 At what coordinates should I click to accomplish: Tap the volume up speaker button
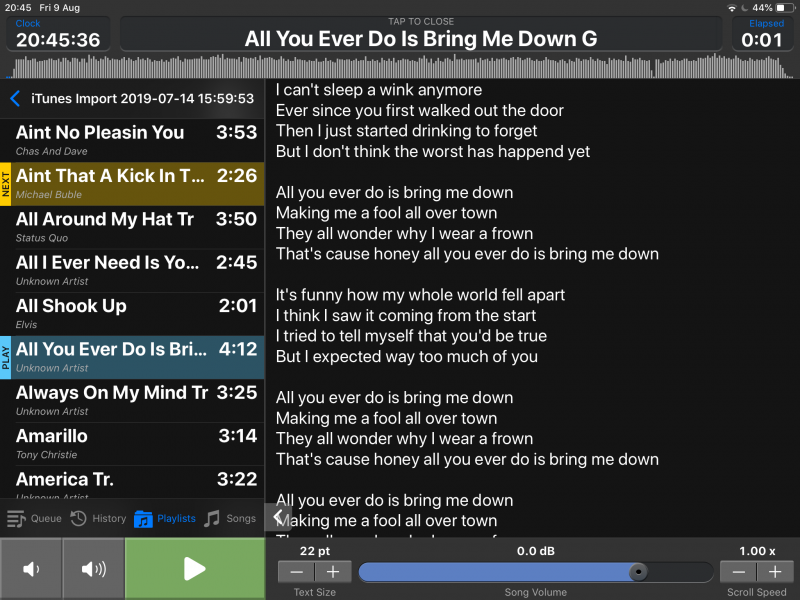[93, 568]
